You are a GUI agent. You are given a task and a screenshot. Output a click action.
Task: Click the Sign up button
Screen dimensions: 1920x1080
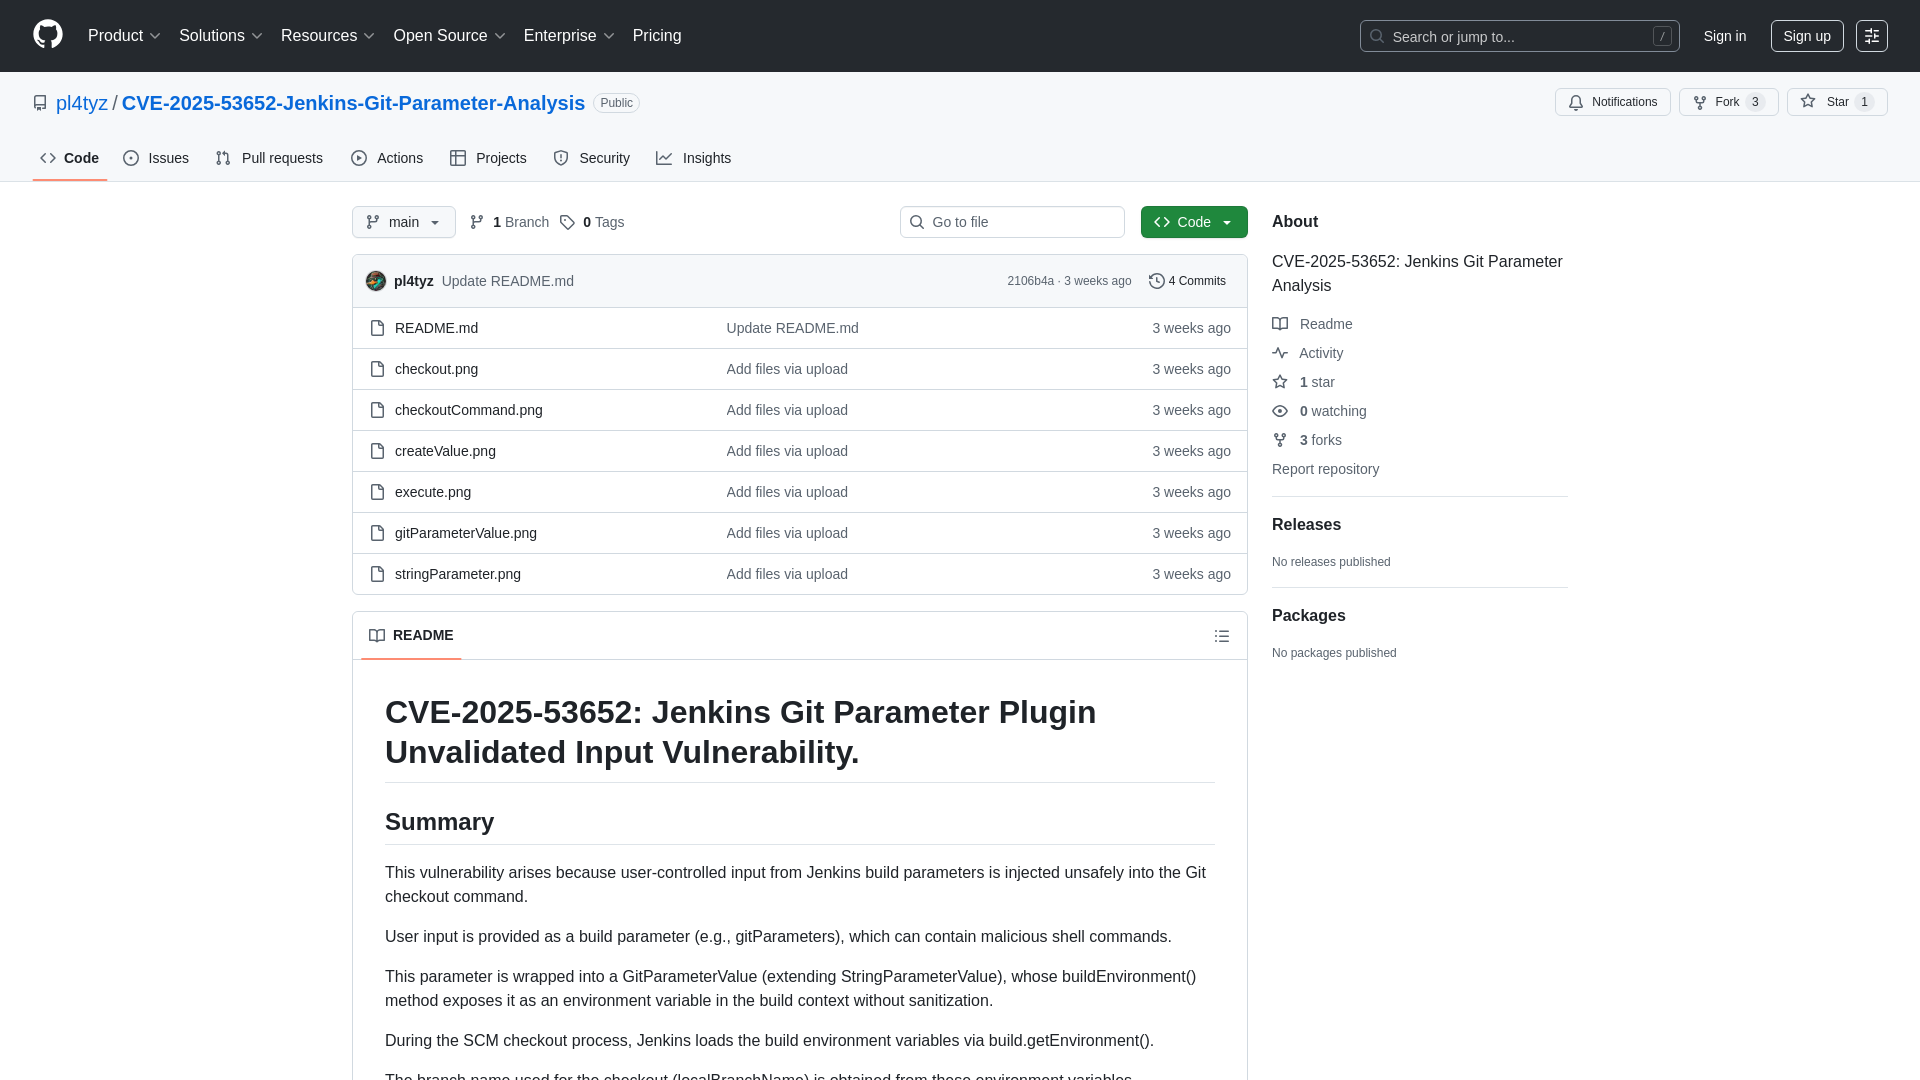tap(1807, 36)
